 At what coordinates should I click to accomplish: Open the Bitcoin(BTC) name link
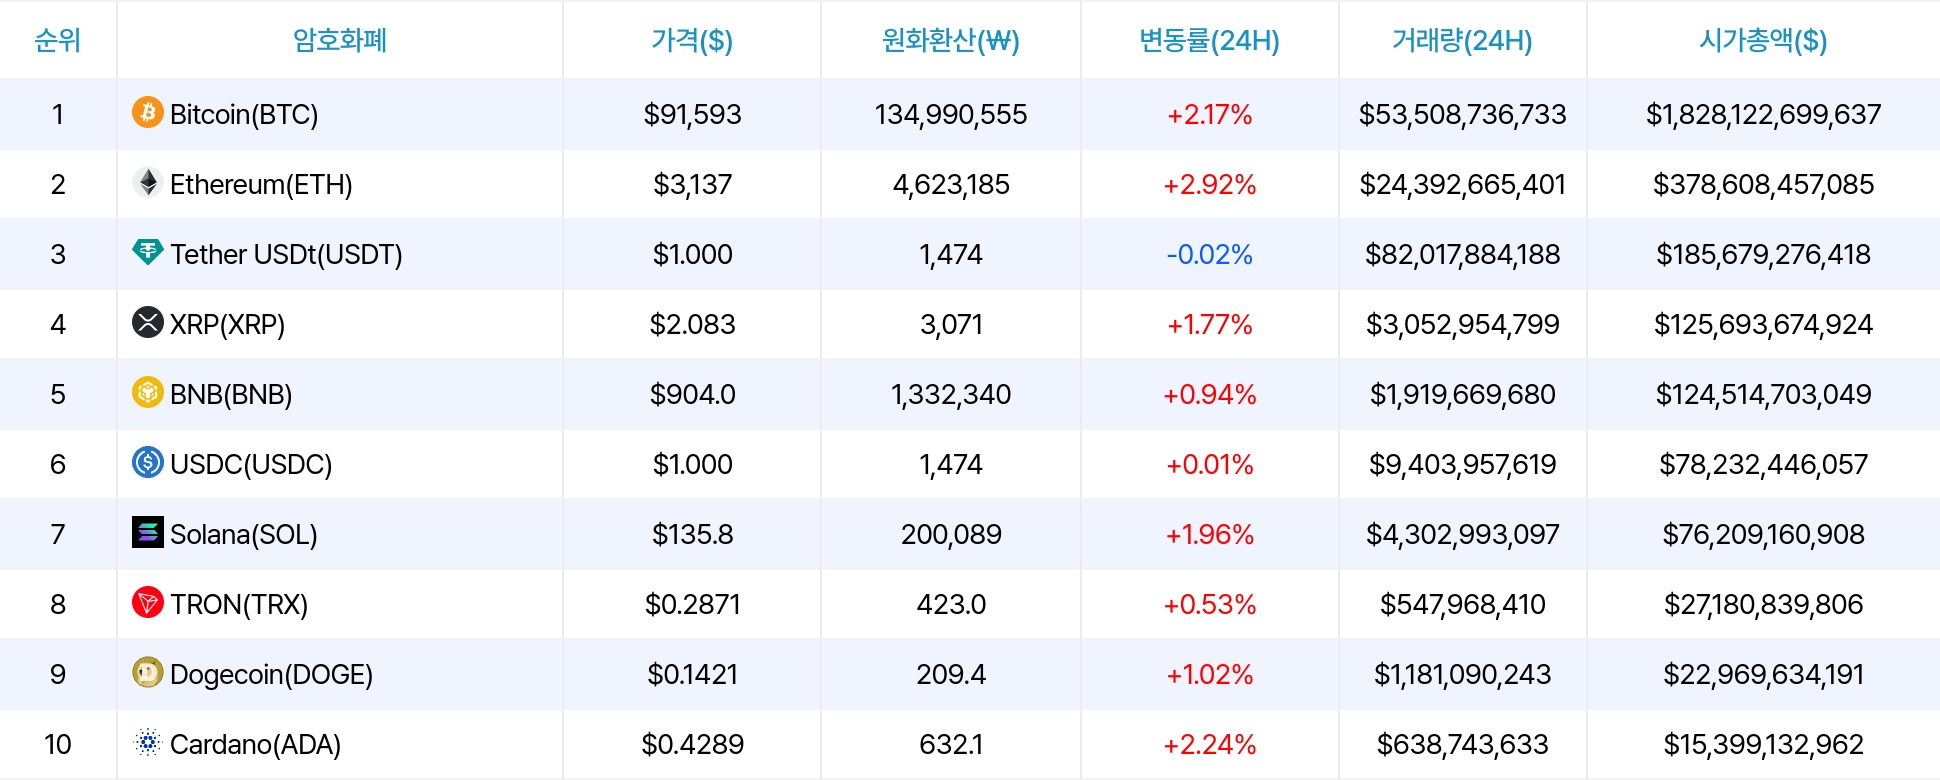(244, 115)
